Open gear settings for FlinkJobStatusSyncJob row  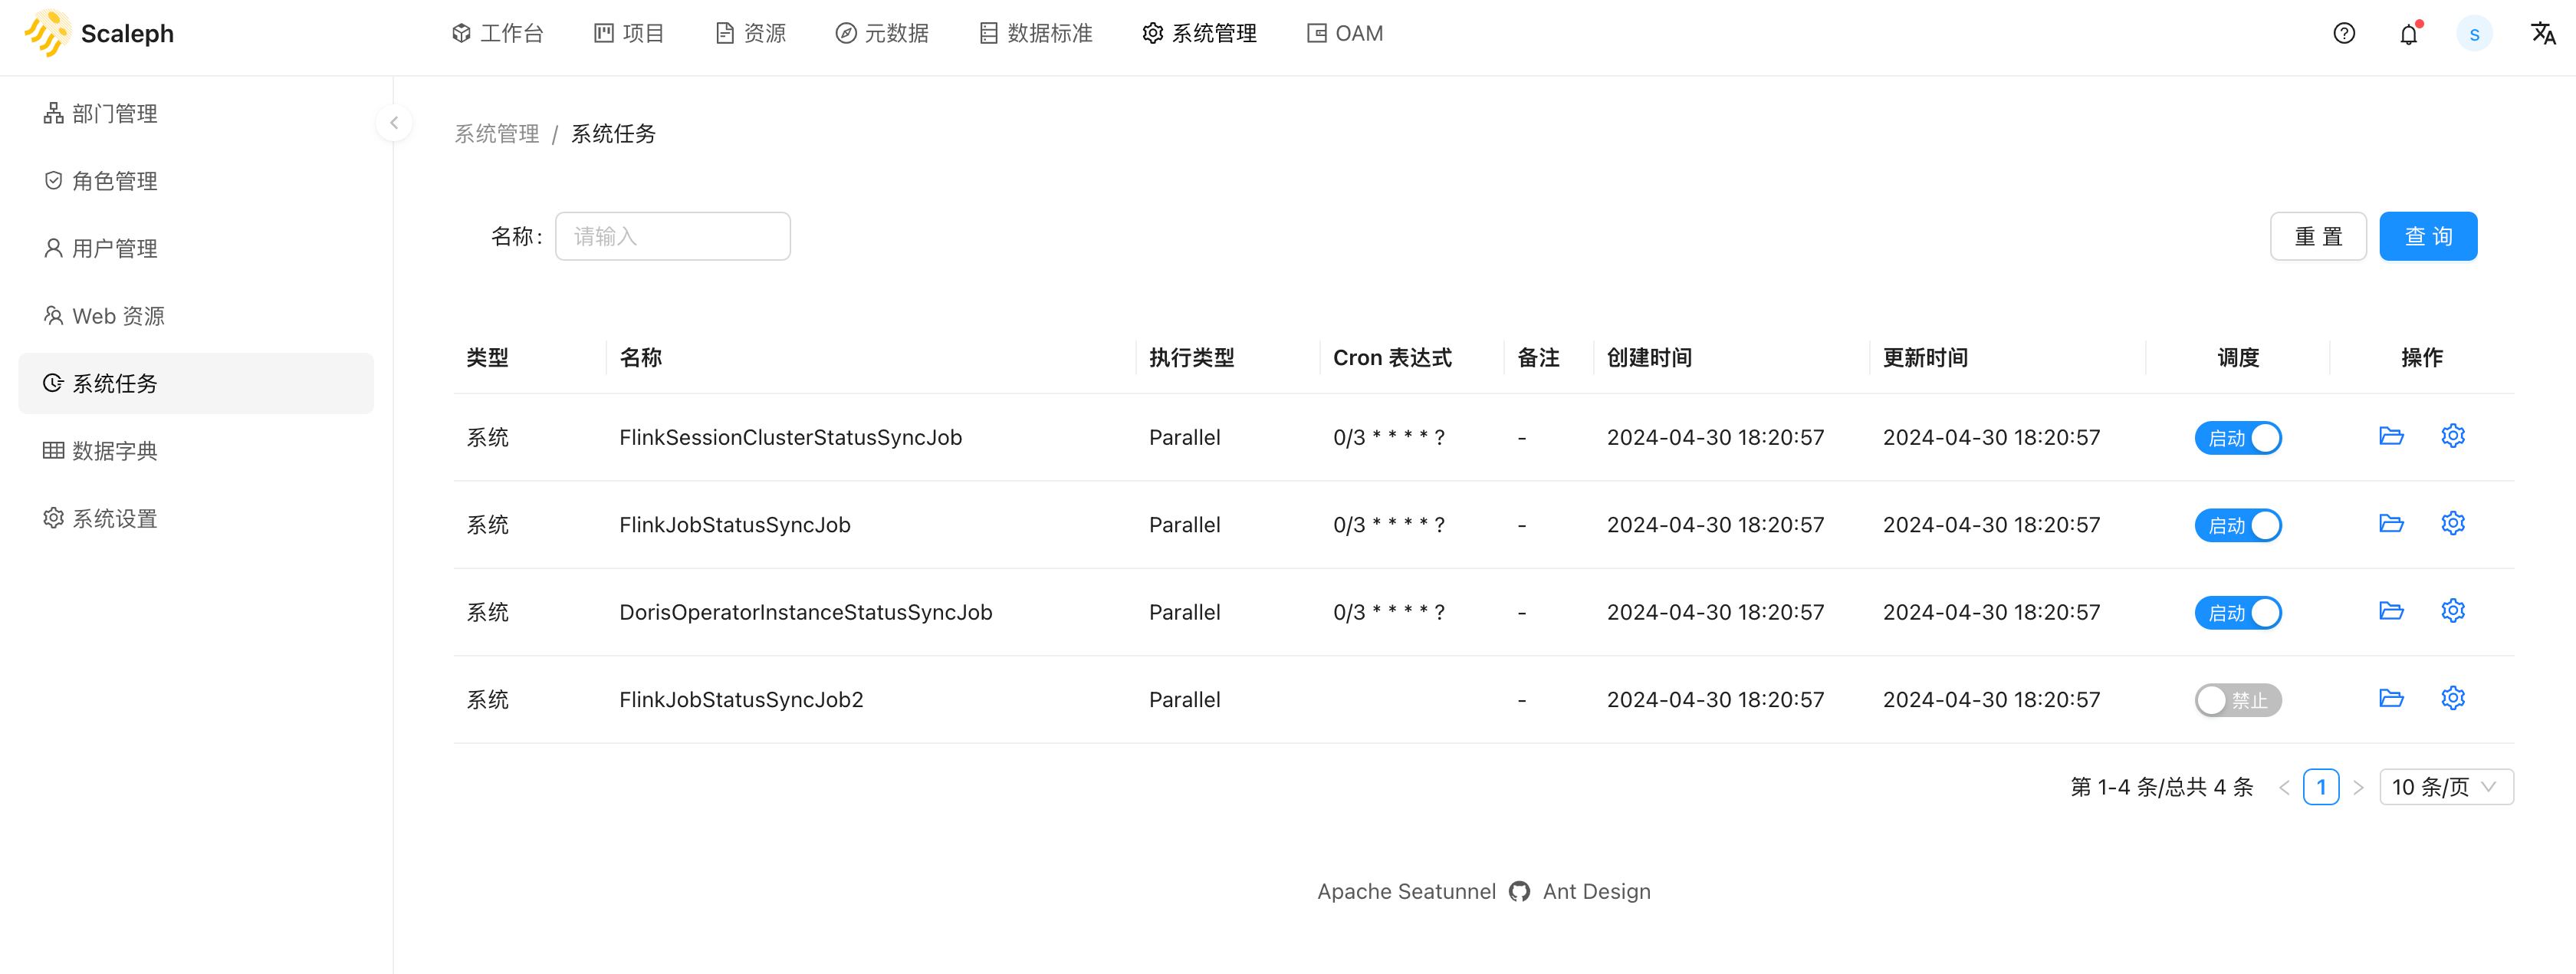click(x=2453, y=523)
